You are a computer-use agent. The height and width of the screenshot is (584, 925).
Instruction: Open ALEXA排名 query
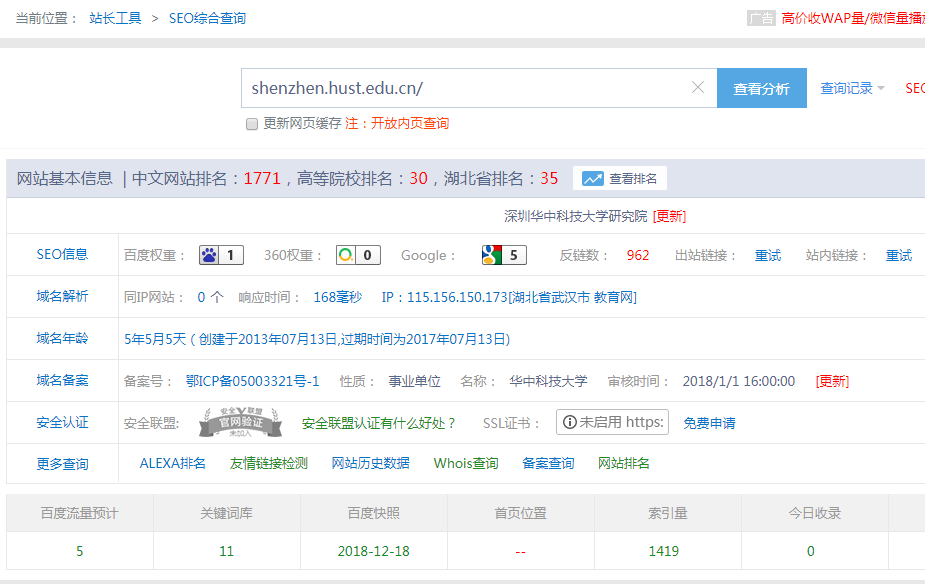coord(173,463)
